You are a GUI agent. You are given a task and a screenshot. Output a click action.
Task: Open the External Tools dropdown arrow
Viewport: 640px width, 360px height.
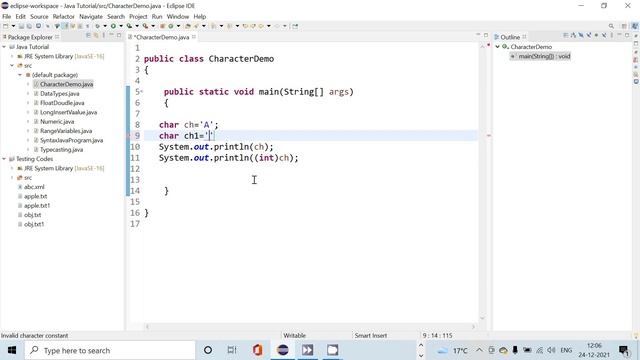coord(153,26)
